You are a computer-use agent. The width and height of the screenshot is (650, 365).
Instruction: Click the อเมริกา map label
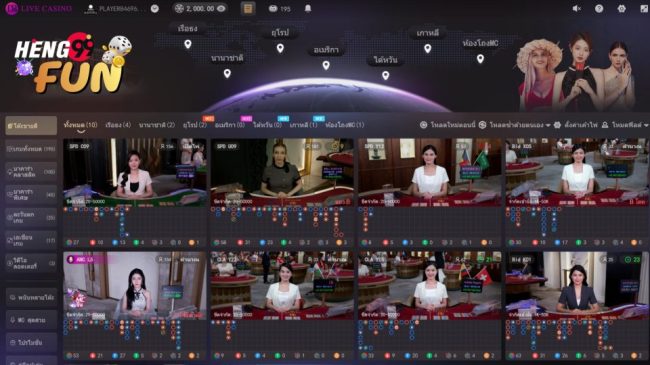[326, 50]
